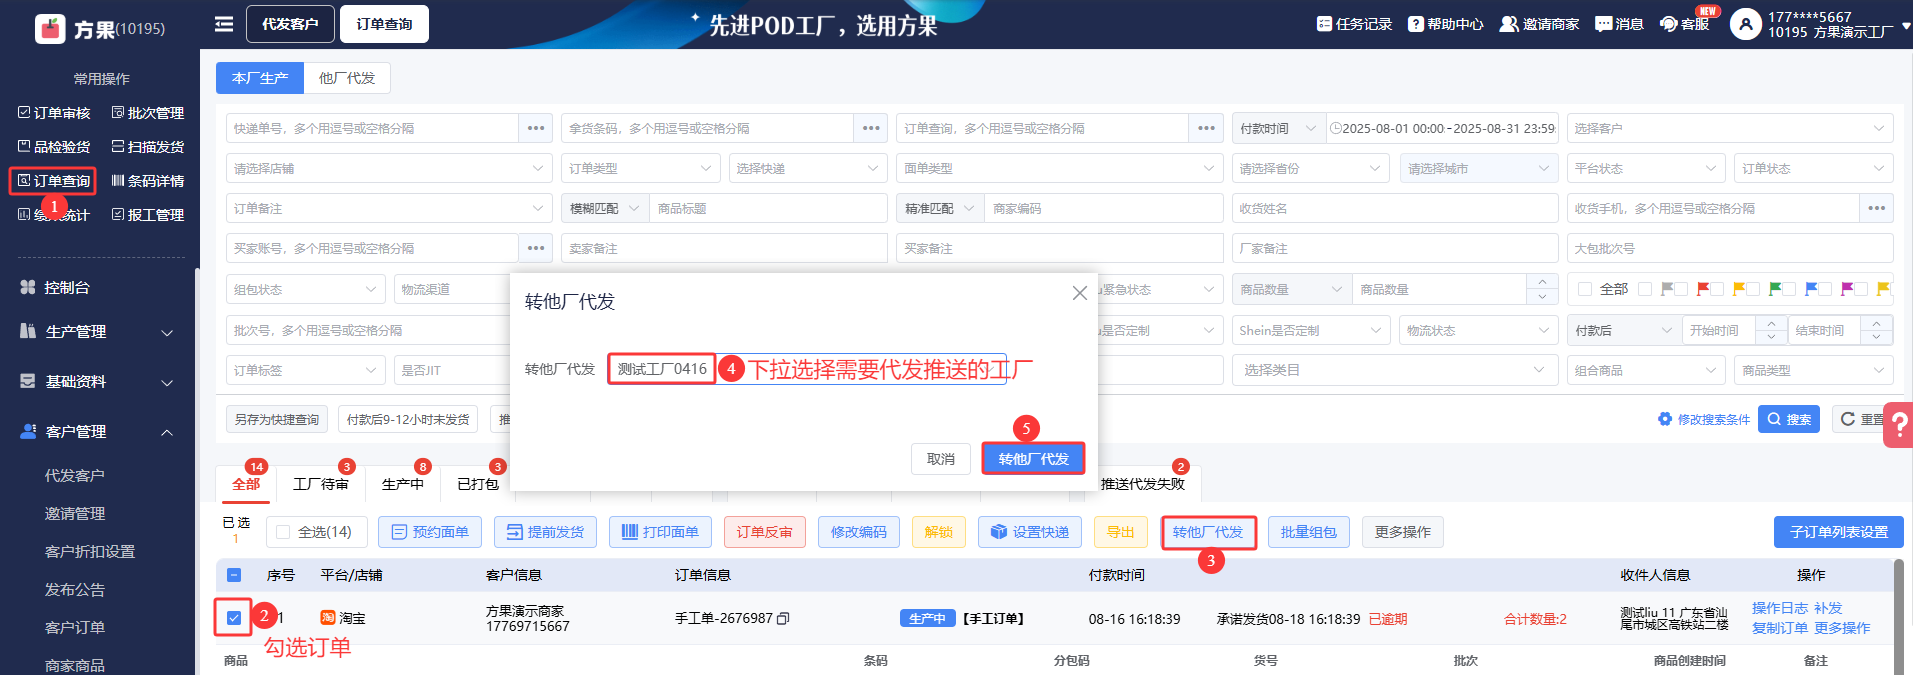Collapse the sidebar with the hamburger icon

(x=224, y=24)
